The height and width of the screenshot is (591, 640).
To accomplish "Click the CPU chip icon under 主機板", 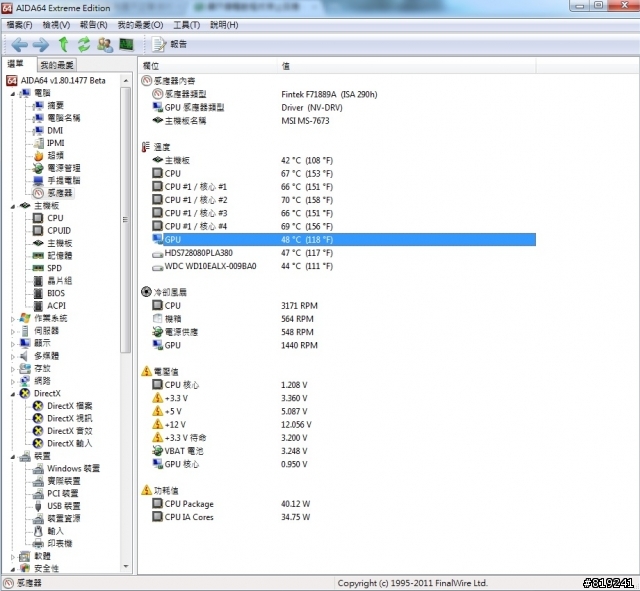I will pos(38,218).
